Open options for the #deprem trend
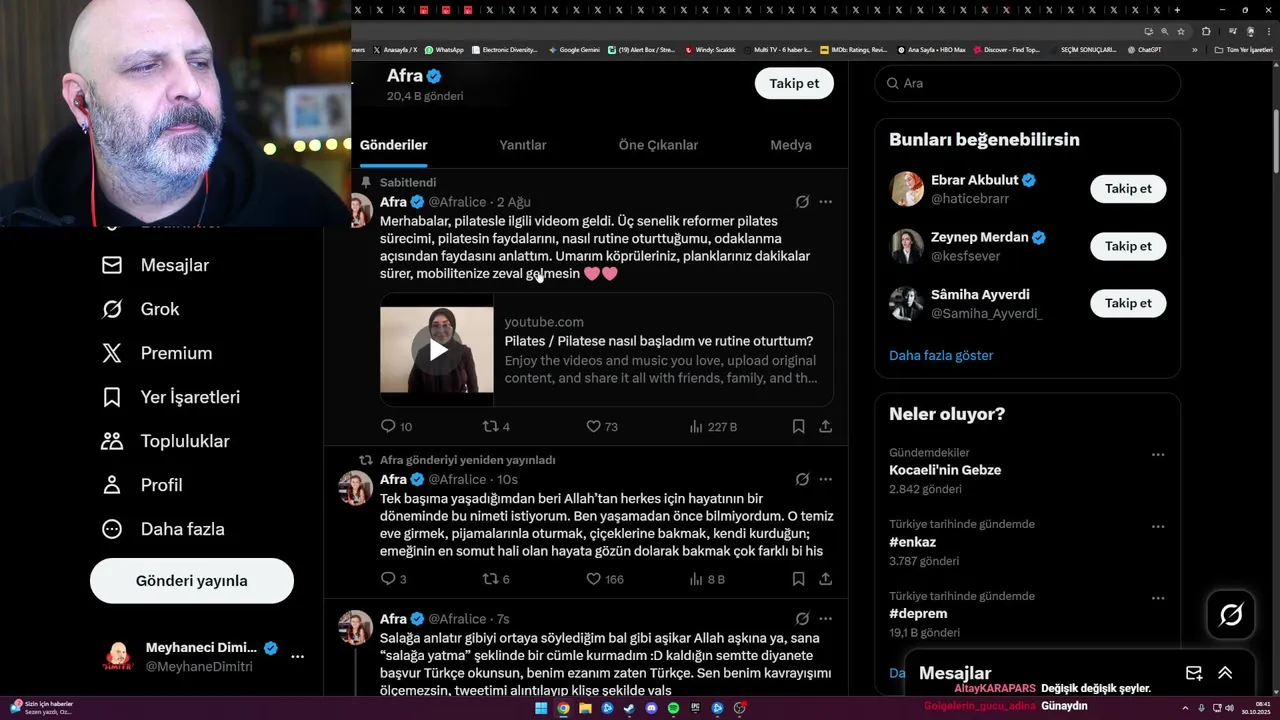 tap(1158, 598)
